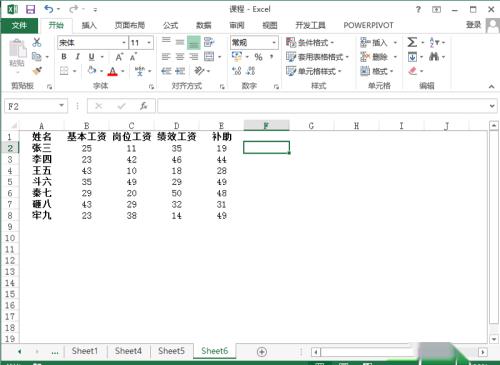Activate the Format Painter brush
The image size is (500, 365).
37,71
